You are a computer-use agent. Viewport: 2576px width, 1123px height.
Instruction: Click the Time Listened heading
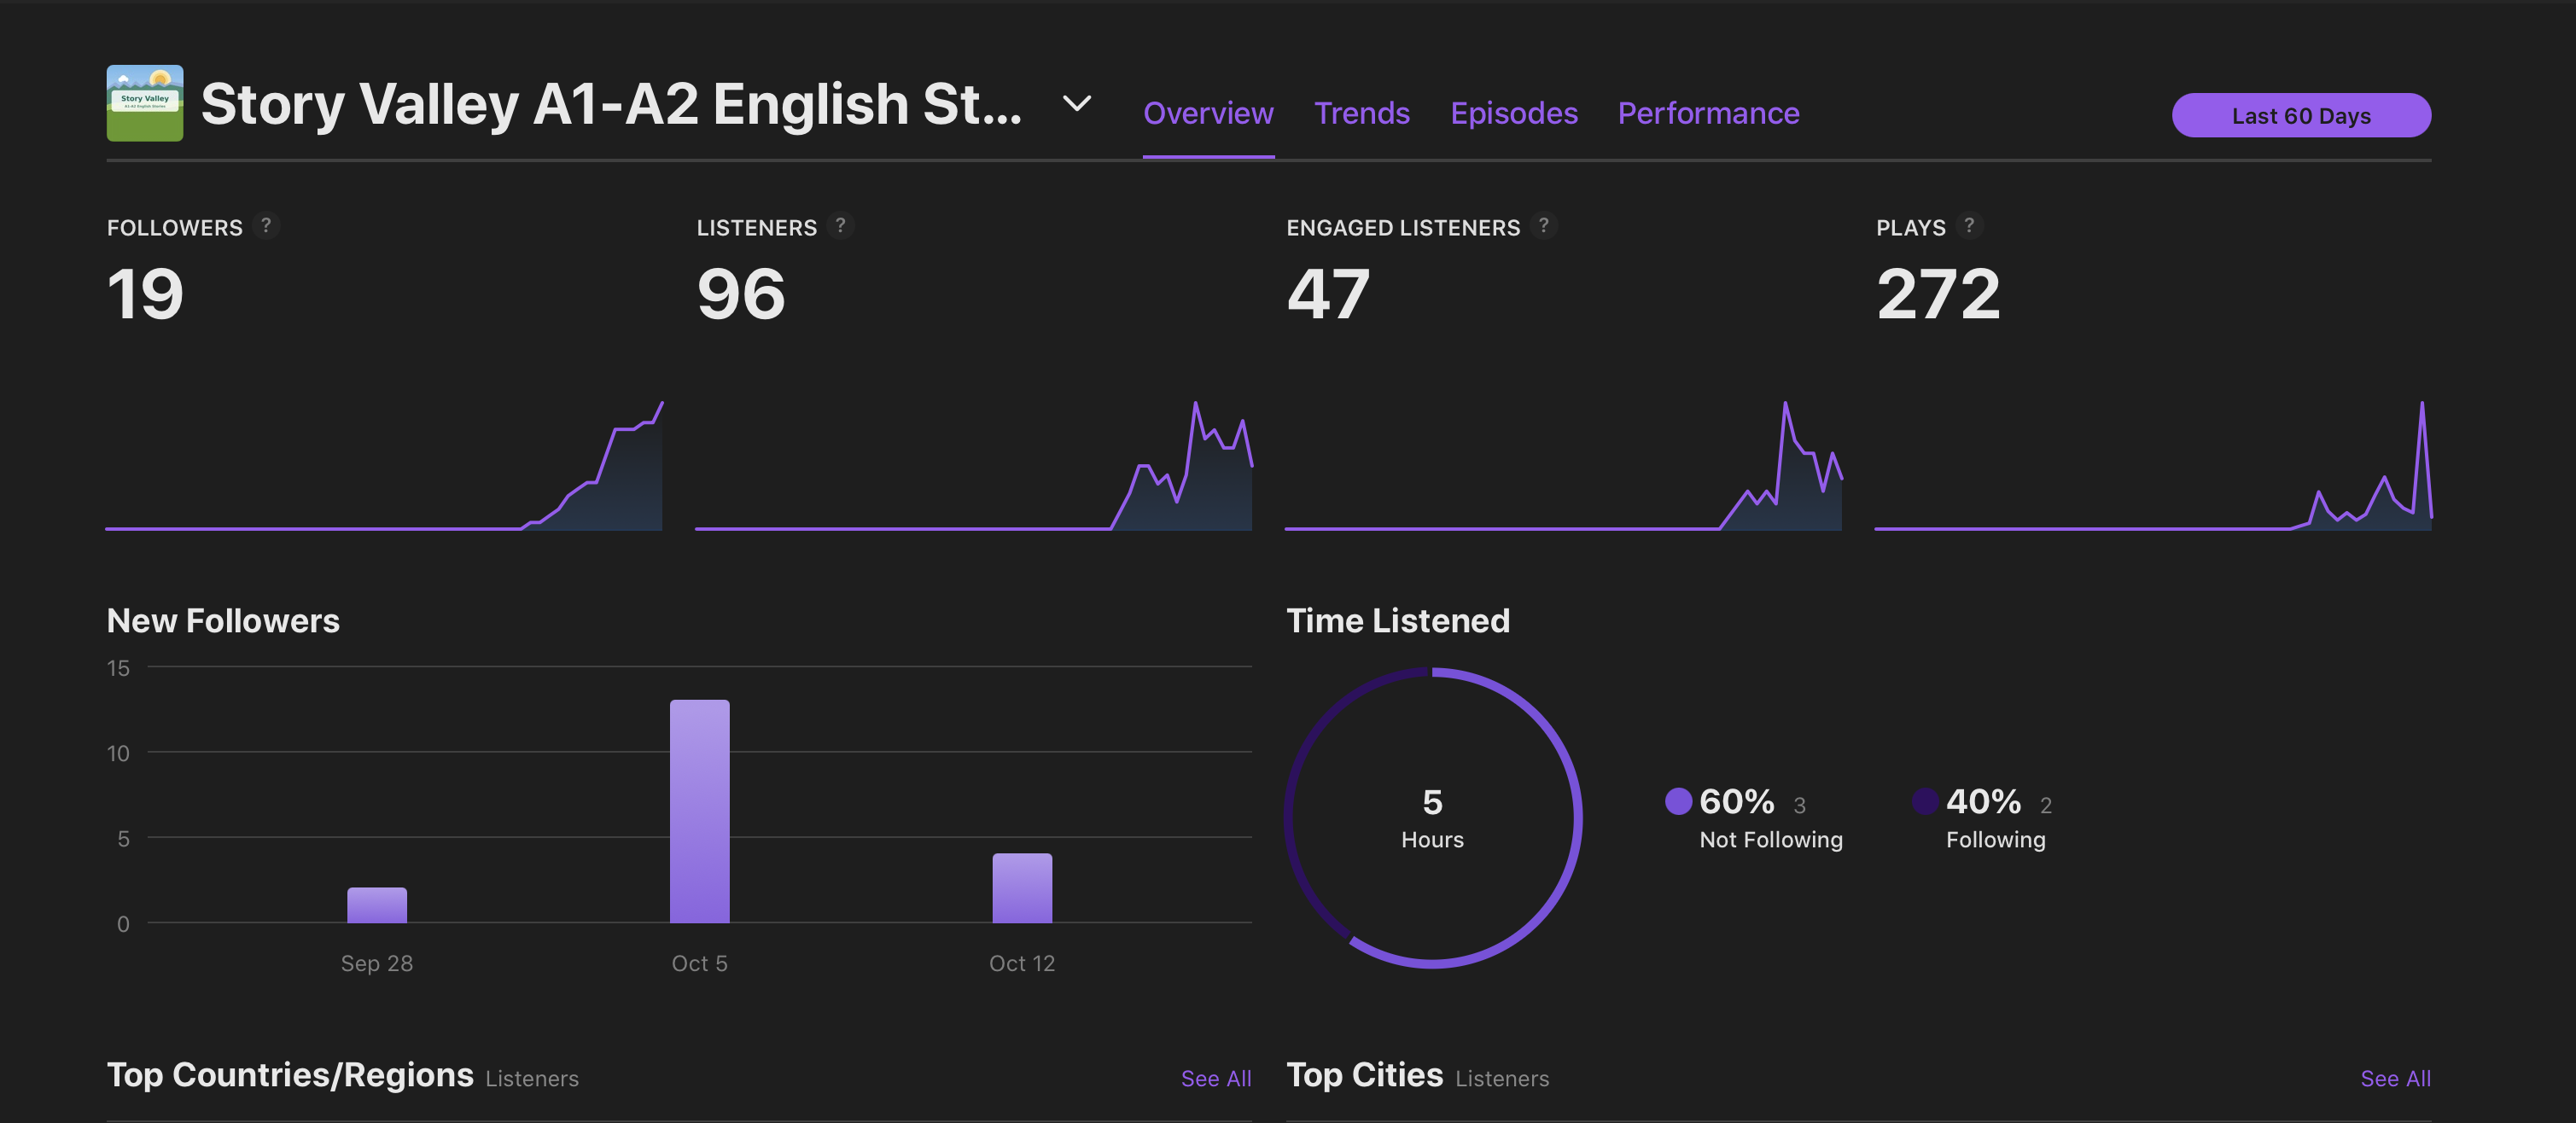[1398, 621]
